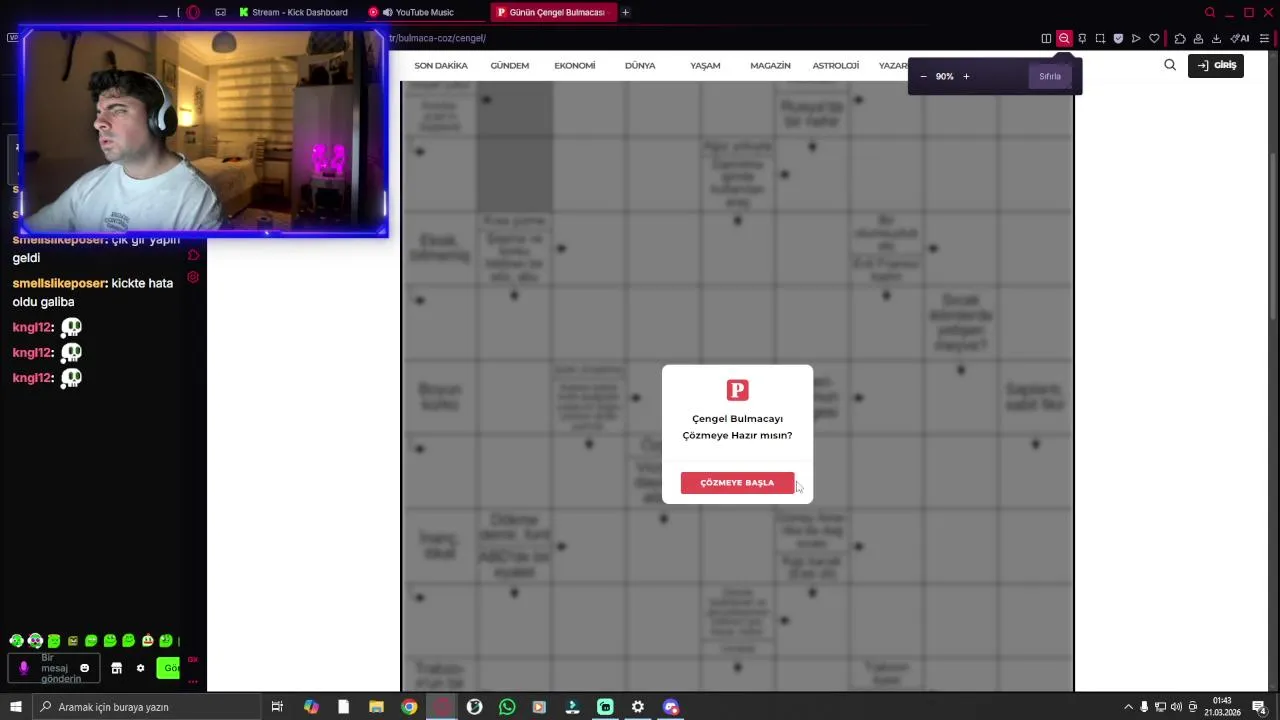This screenshot has width=1280, height=720.
Task: Open volume control in system tray
Action: (x=1176, y=707)
